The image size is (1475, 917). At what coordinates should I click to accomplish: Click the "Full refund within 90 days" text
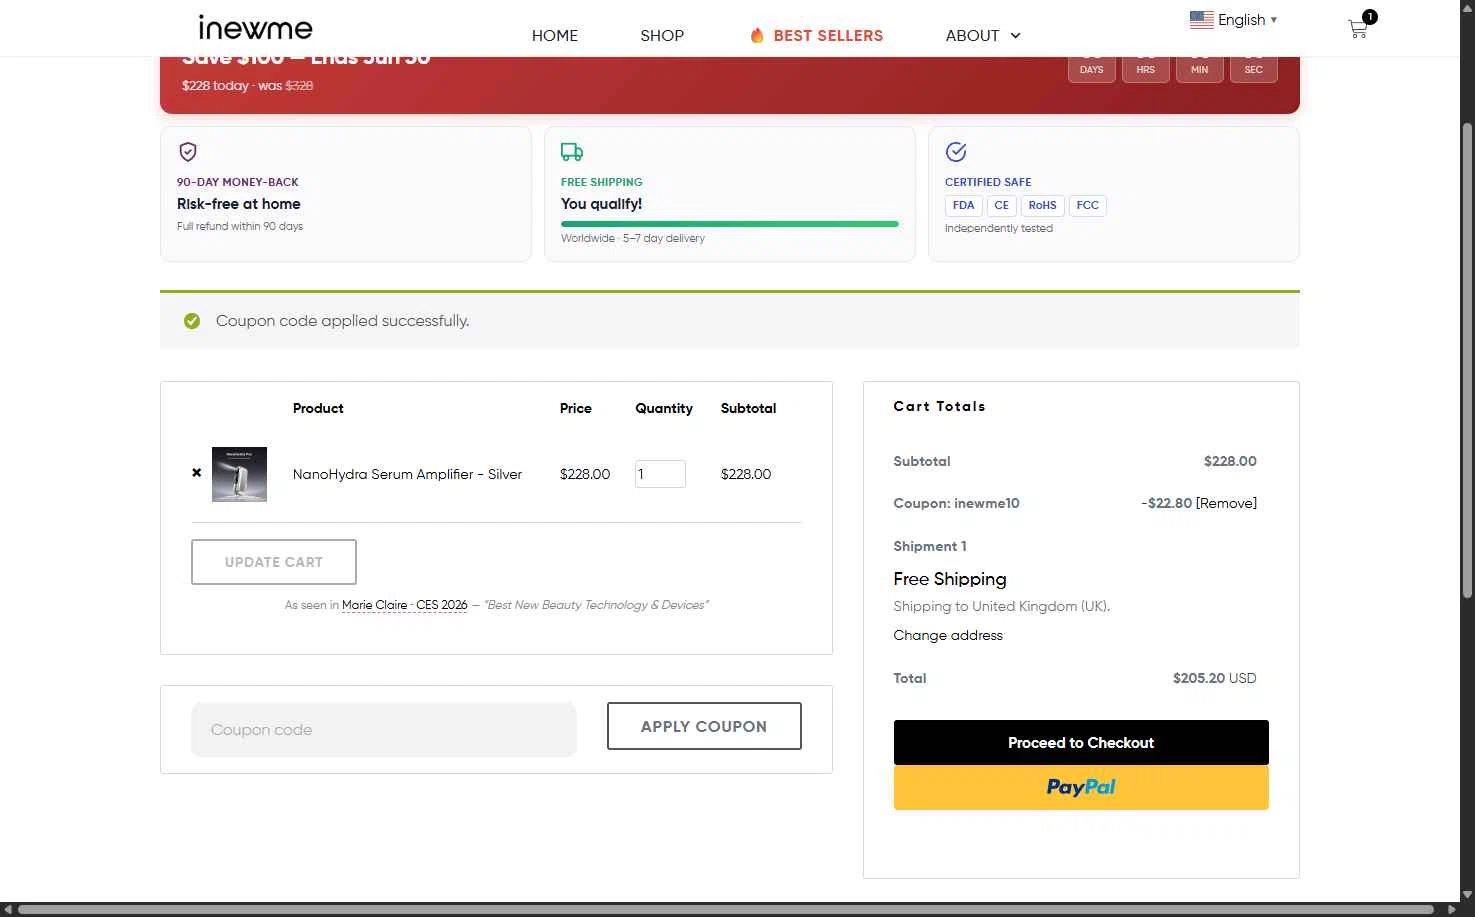coord(240,226)
